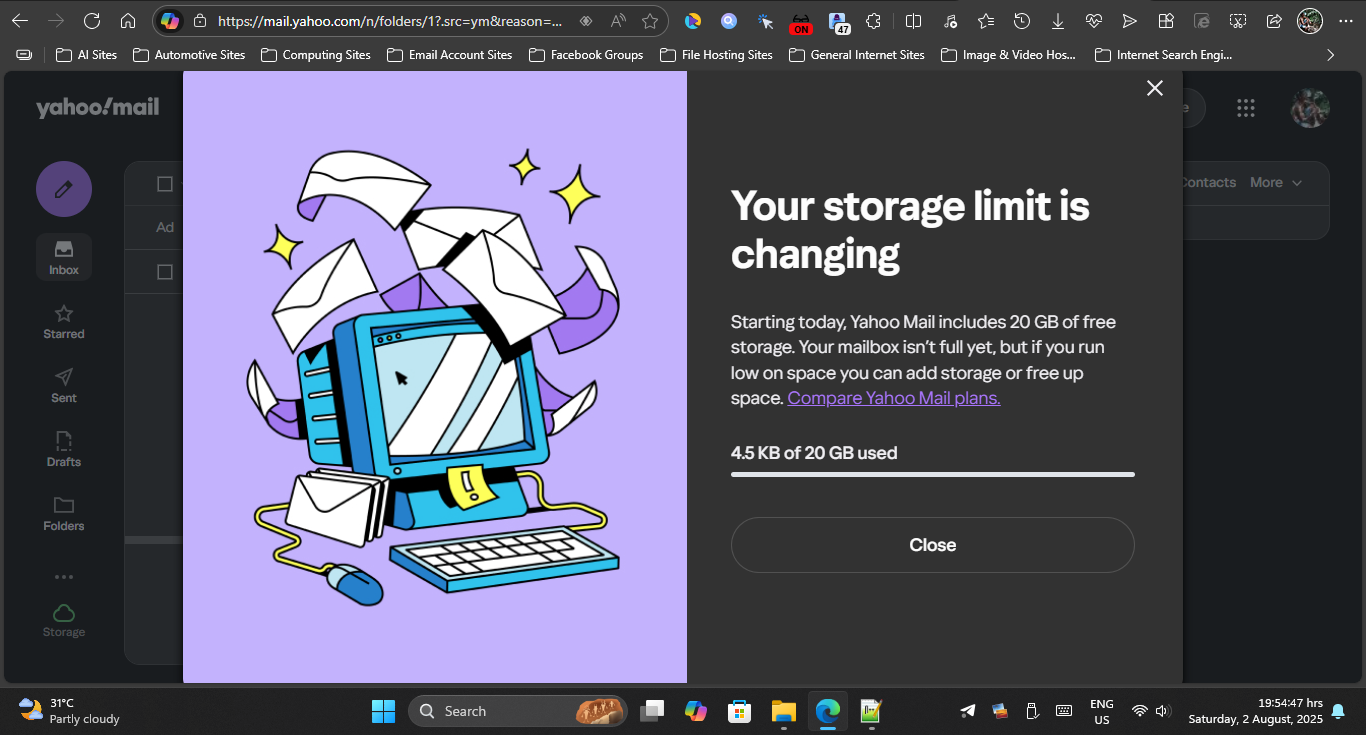Click the Close button in the dialog
Image resolution: width=1366 pixels, height=735 pixels.
pos(933,545)
